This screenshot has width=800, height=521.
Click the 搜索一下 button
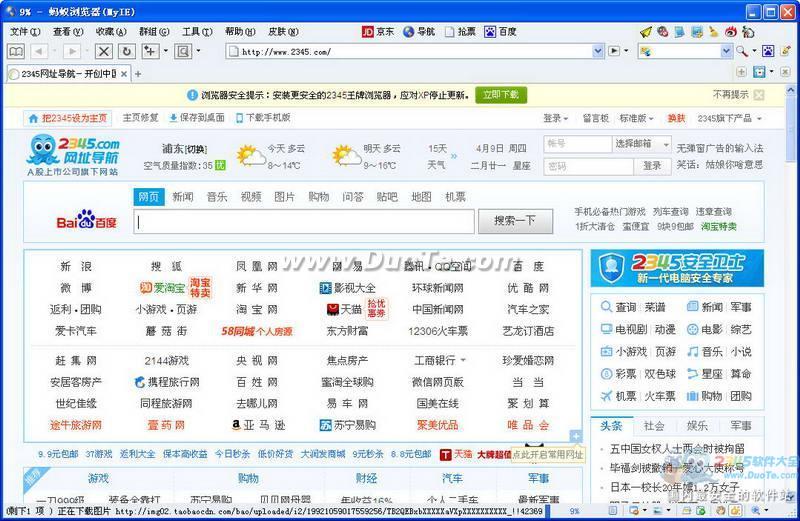515,221
